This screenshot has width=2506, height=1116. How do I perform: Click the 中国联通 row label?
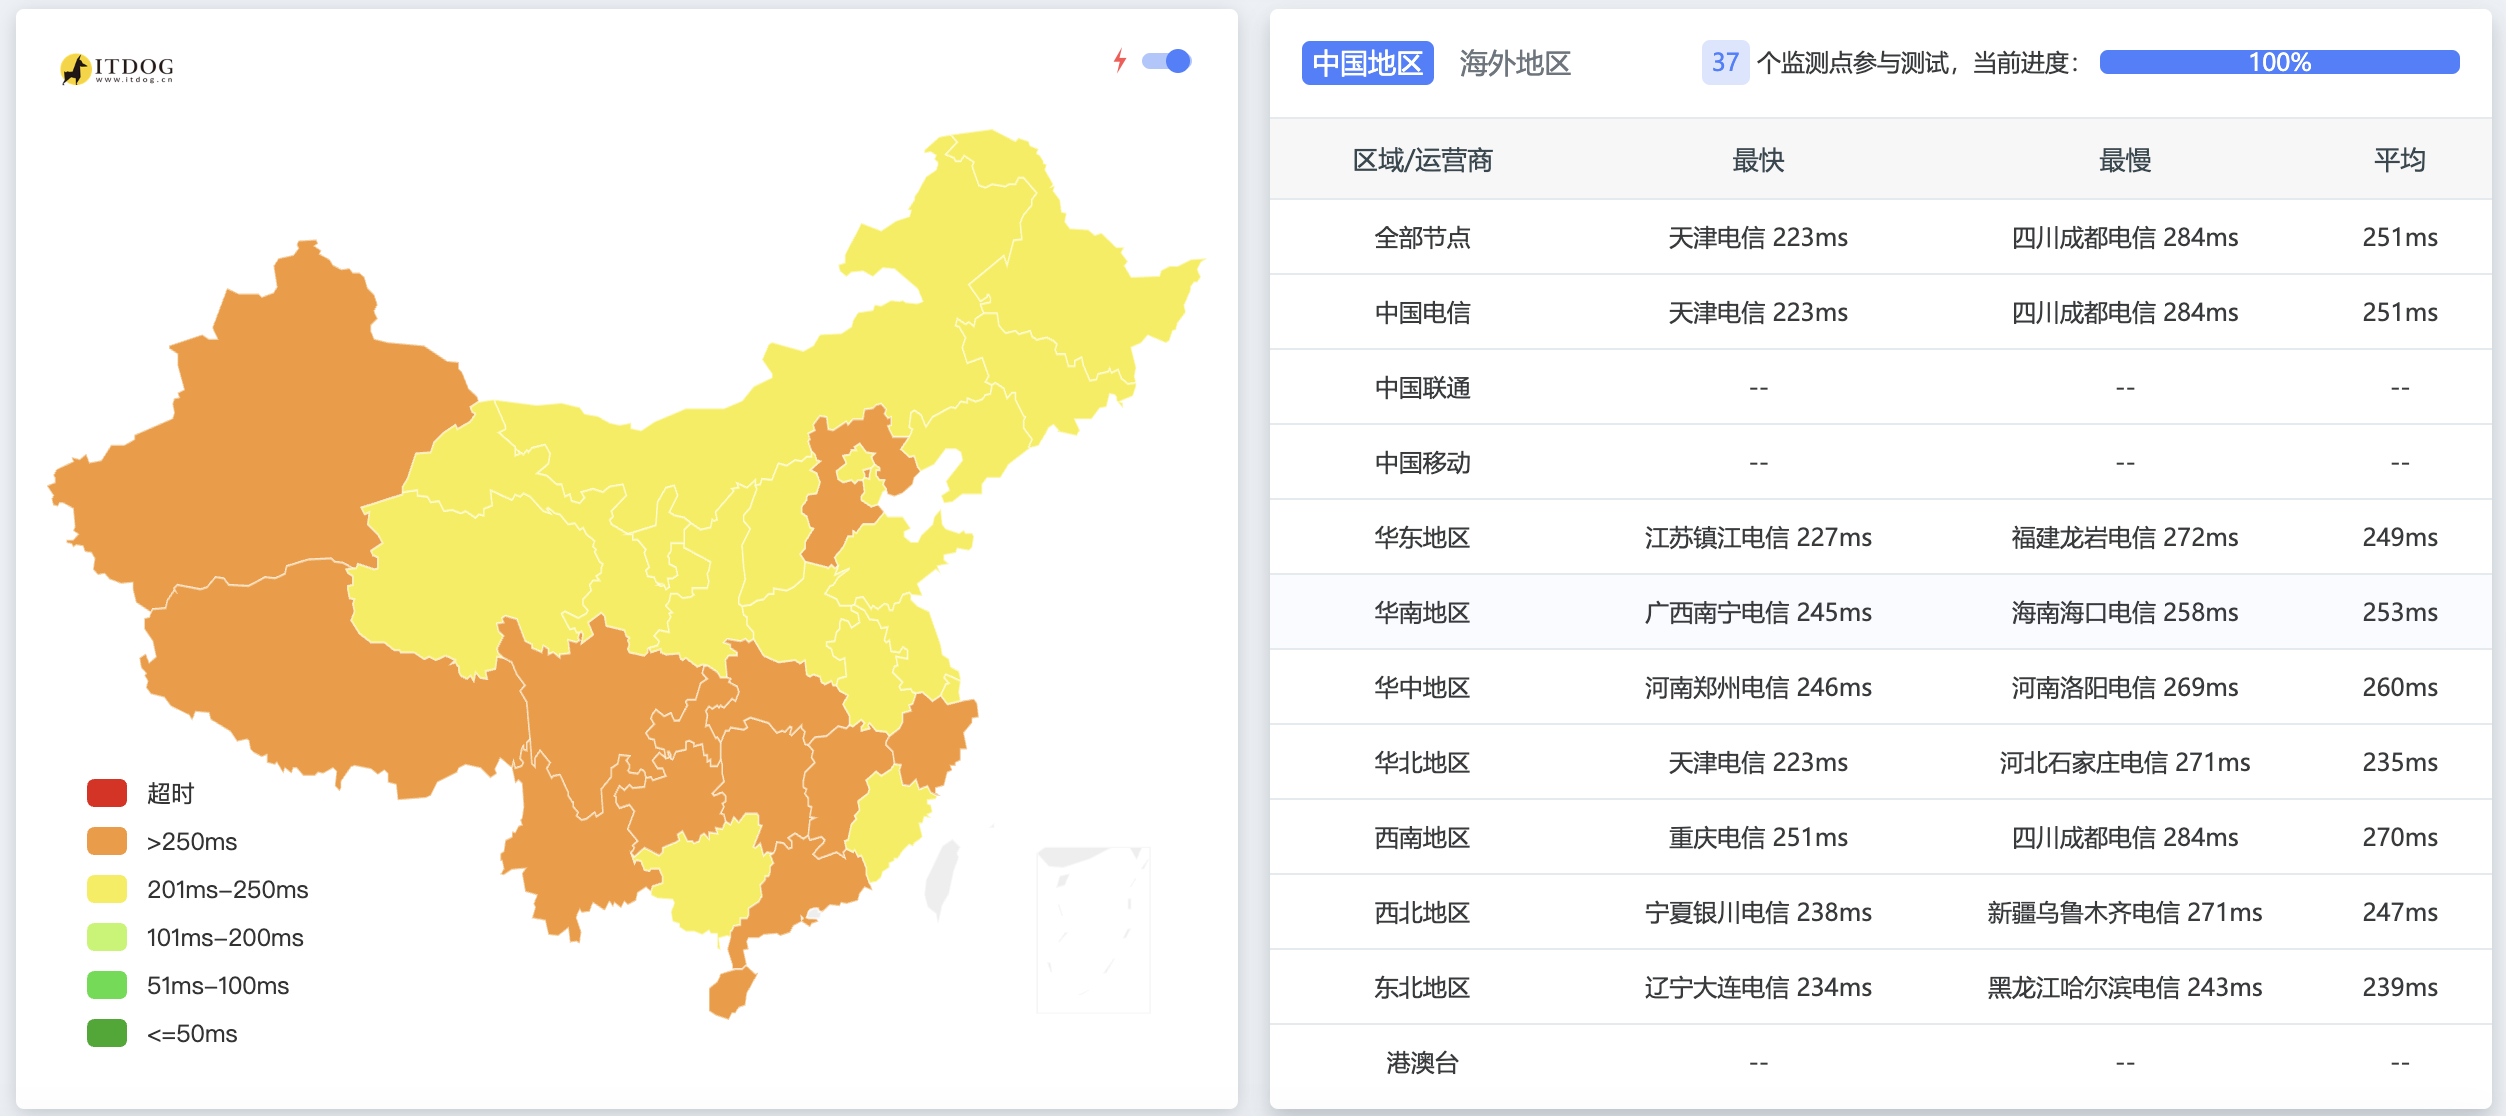click(1422, 387)
